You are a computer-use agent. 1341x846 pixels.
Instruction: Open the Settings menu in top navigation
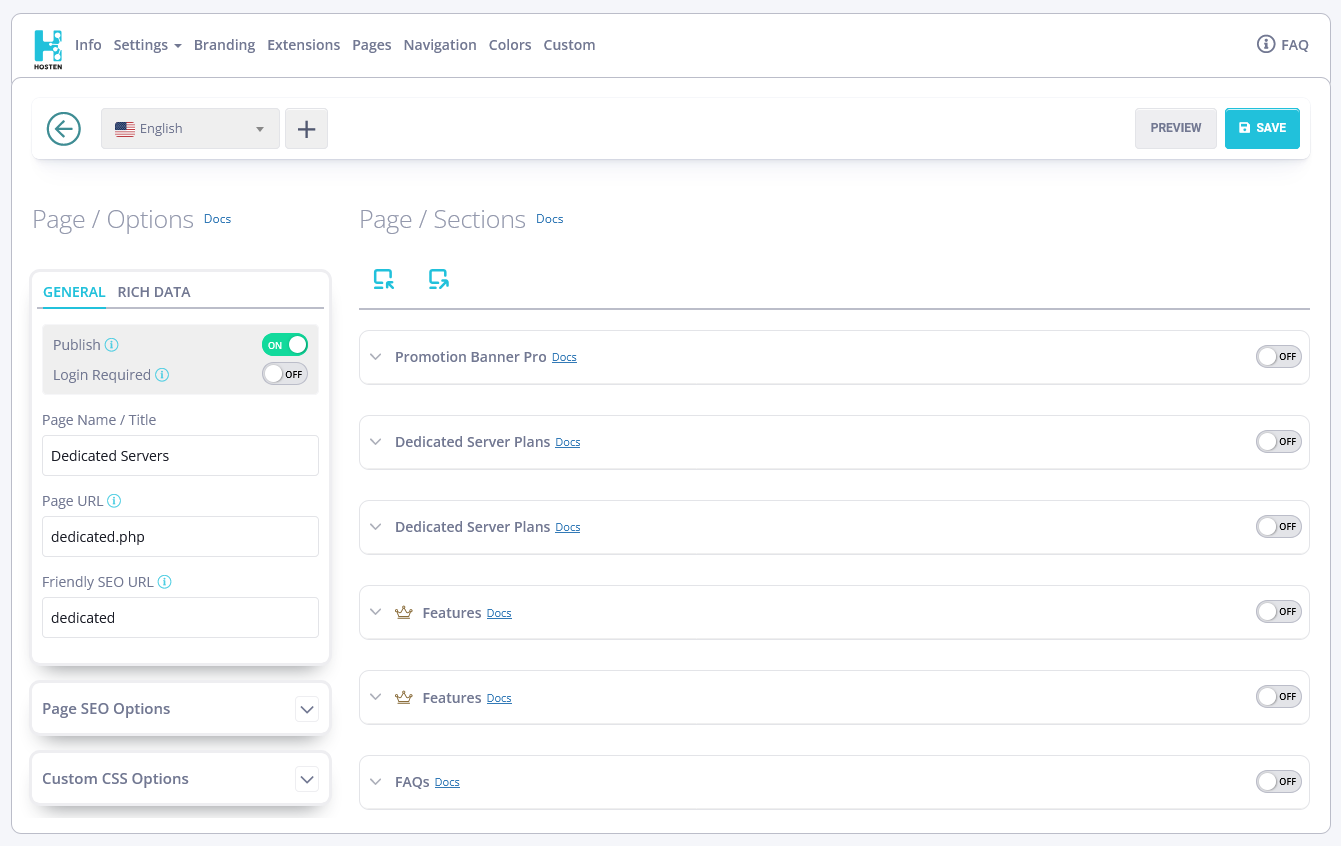(x=147, y=45)
